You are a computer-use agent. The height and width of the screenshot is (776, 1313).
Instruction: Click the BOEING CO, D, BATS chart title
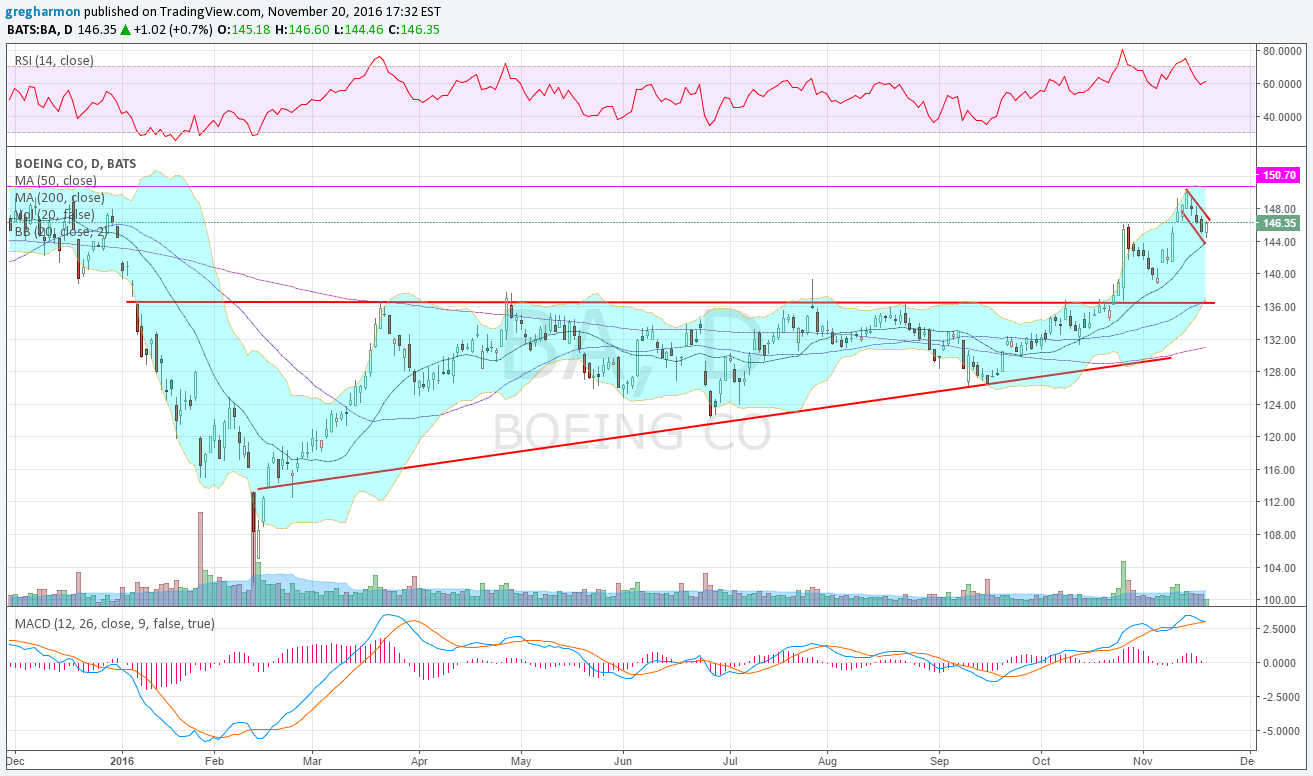(x=75, y=164)
